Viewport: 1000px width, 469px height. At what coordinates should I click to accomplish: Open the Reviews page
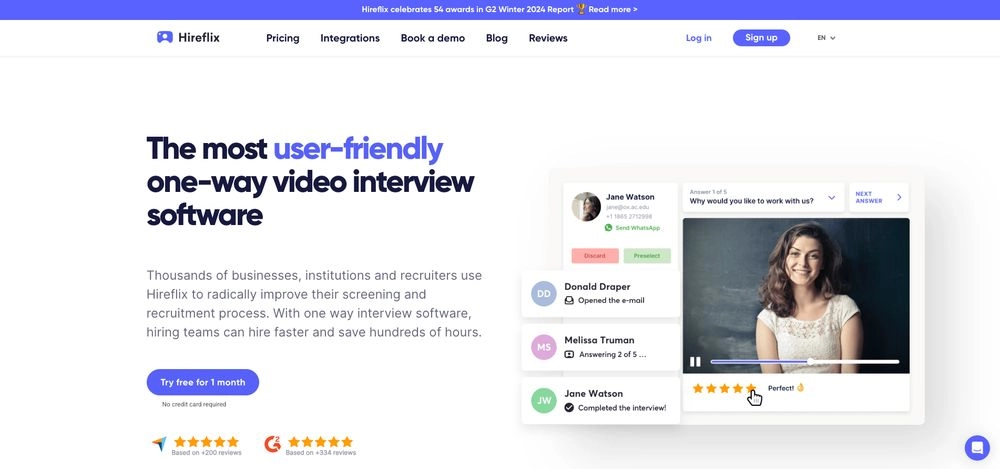tap(548, 38)
